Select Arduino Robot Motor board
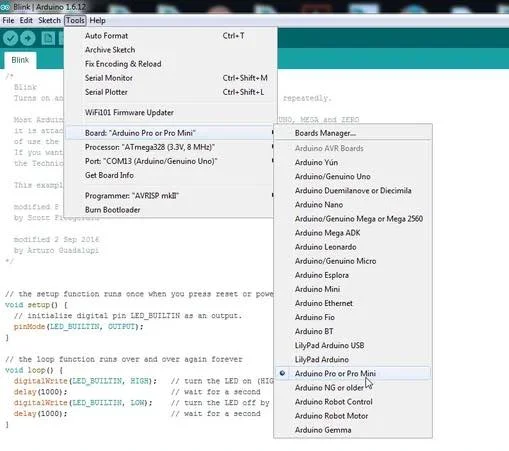The width and height of the screenshot is (509, 451). tap(353, 416)
